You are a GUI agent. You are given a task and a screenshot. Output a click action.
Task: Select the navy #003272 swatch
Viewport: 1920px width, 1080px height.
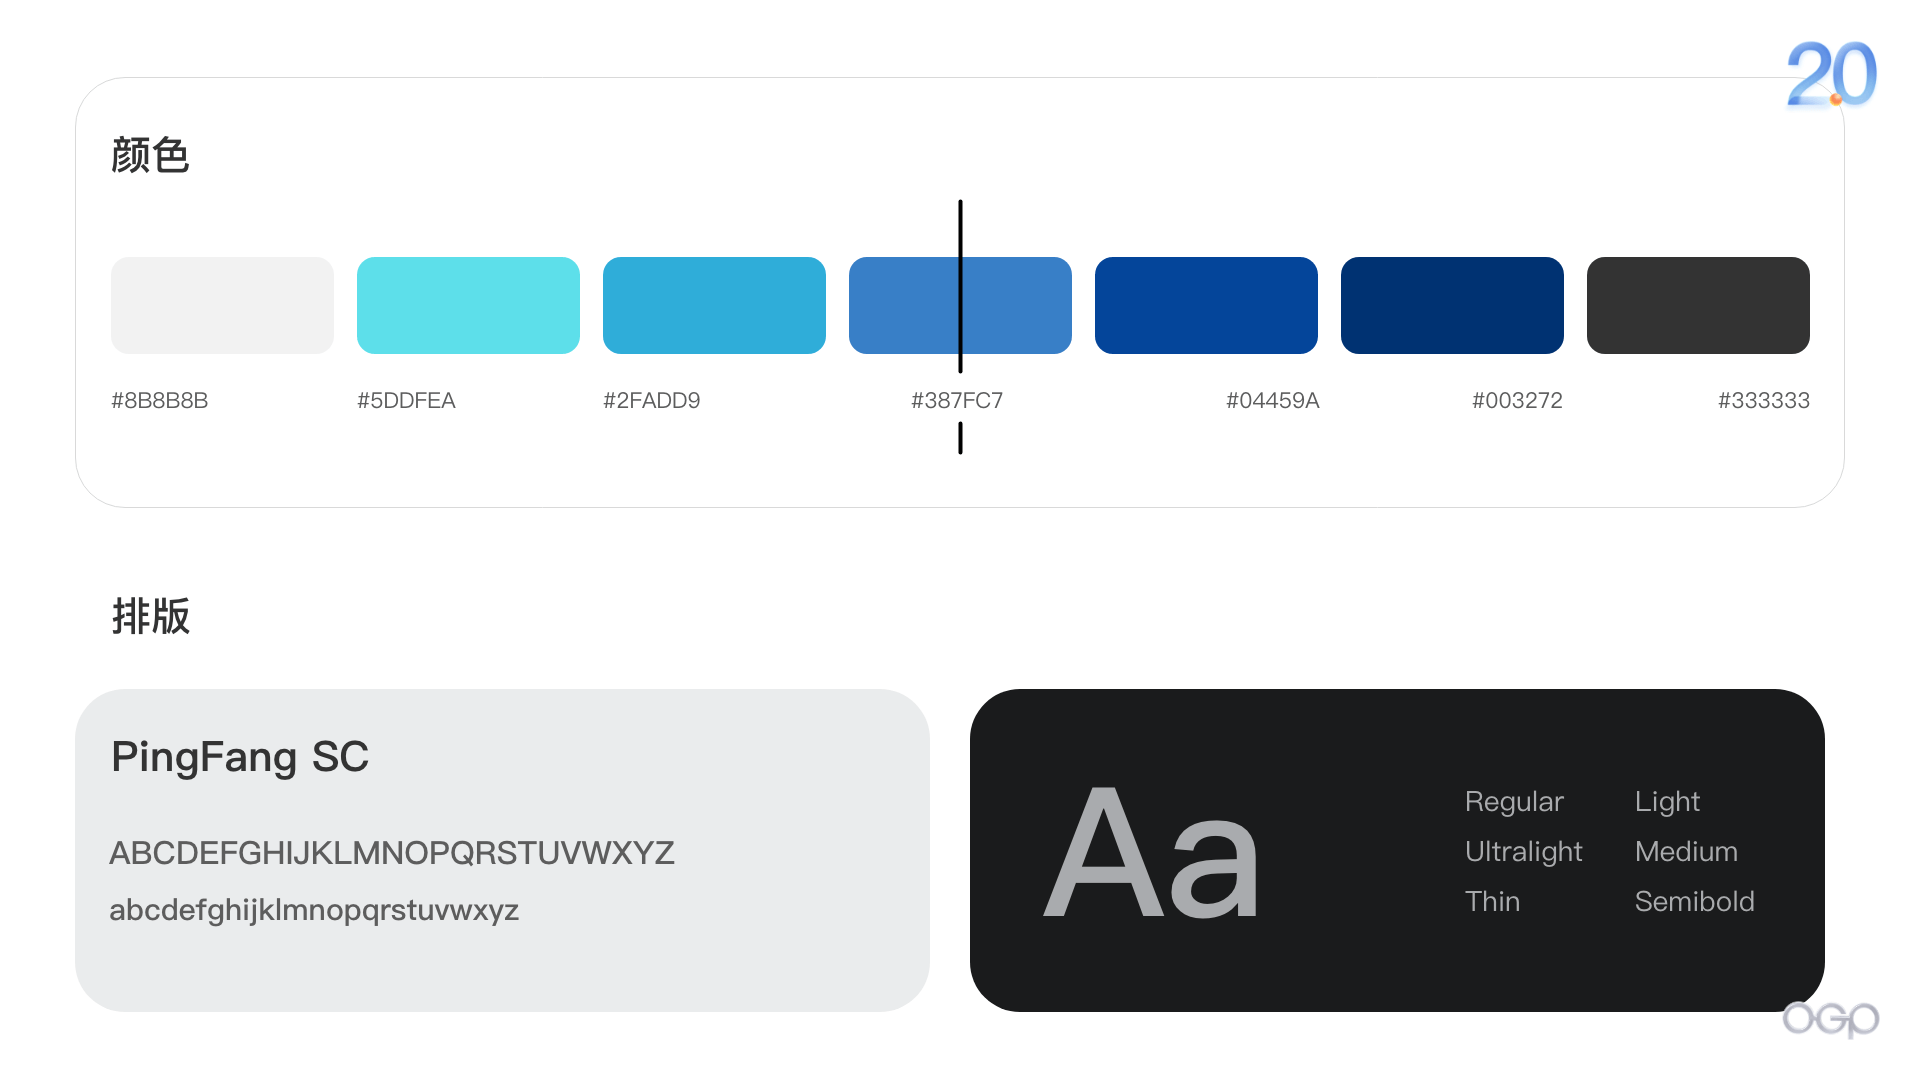click(1452, 305)
